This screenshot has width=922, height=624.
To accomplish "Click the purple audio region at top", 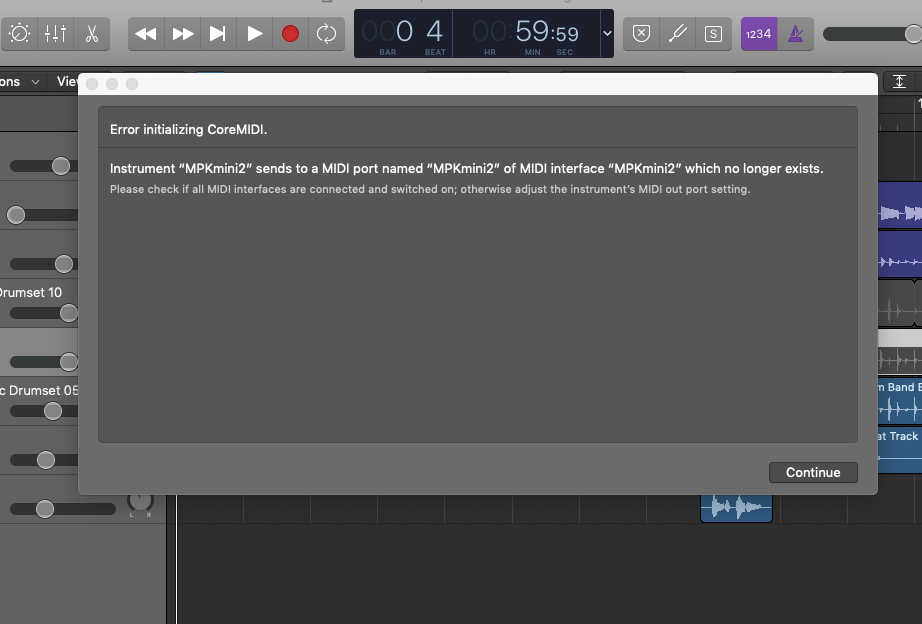I will [x=900, y=204].
